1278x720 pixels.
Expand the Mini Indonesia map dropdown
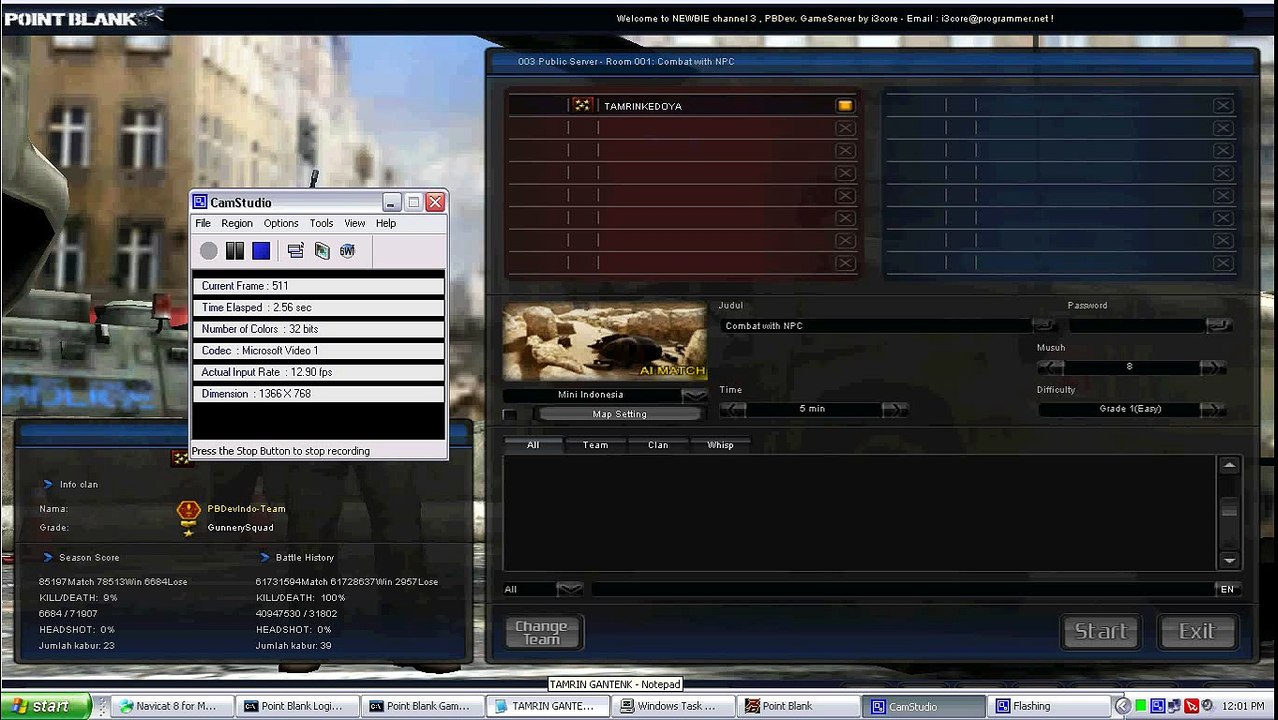694,395
